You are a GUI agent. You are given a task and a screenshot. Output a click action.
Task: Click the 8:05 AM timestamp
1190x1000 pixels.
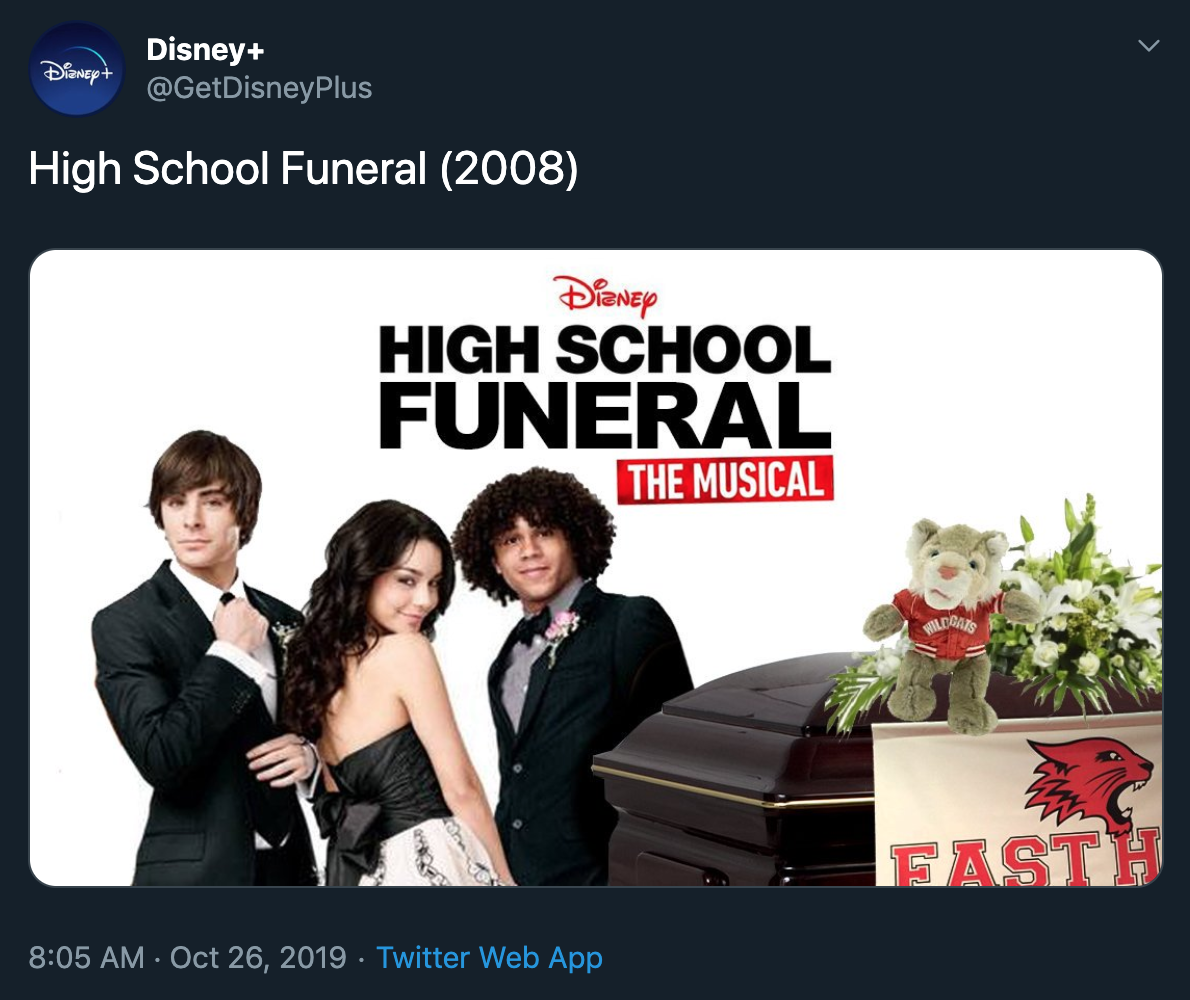tap(86, 958)
